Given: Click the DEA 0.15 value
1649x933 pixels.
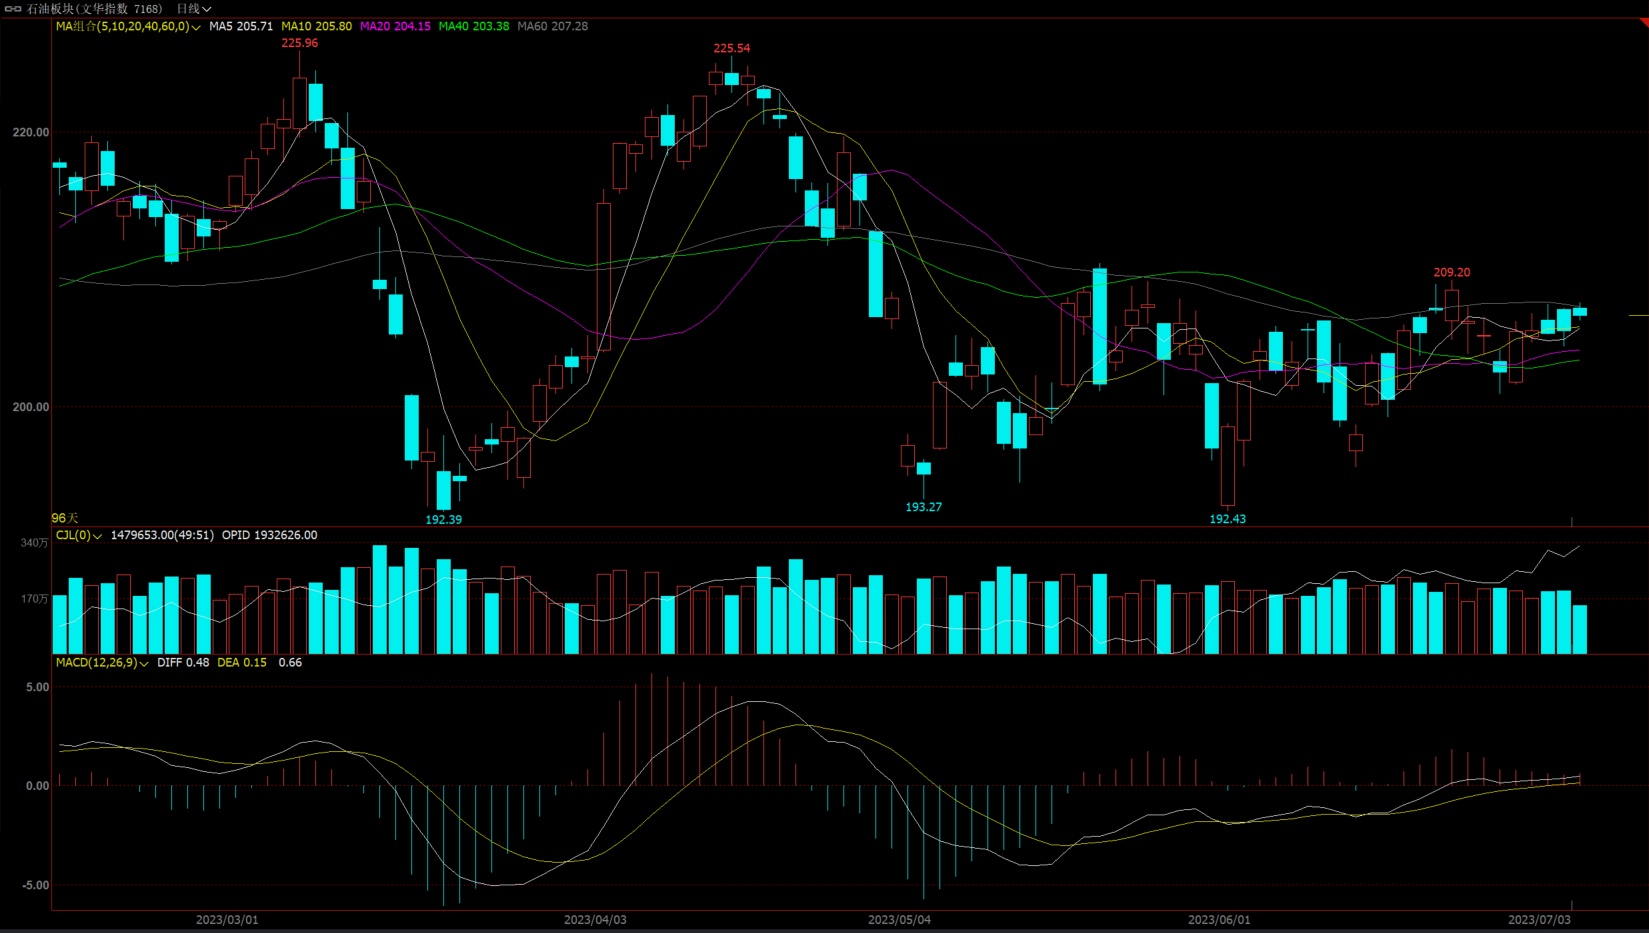Looking at the screenshot, I should (x=242, y=663).
